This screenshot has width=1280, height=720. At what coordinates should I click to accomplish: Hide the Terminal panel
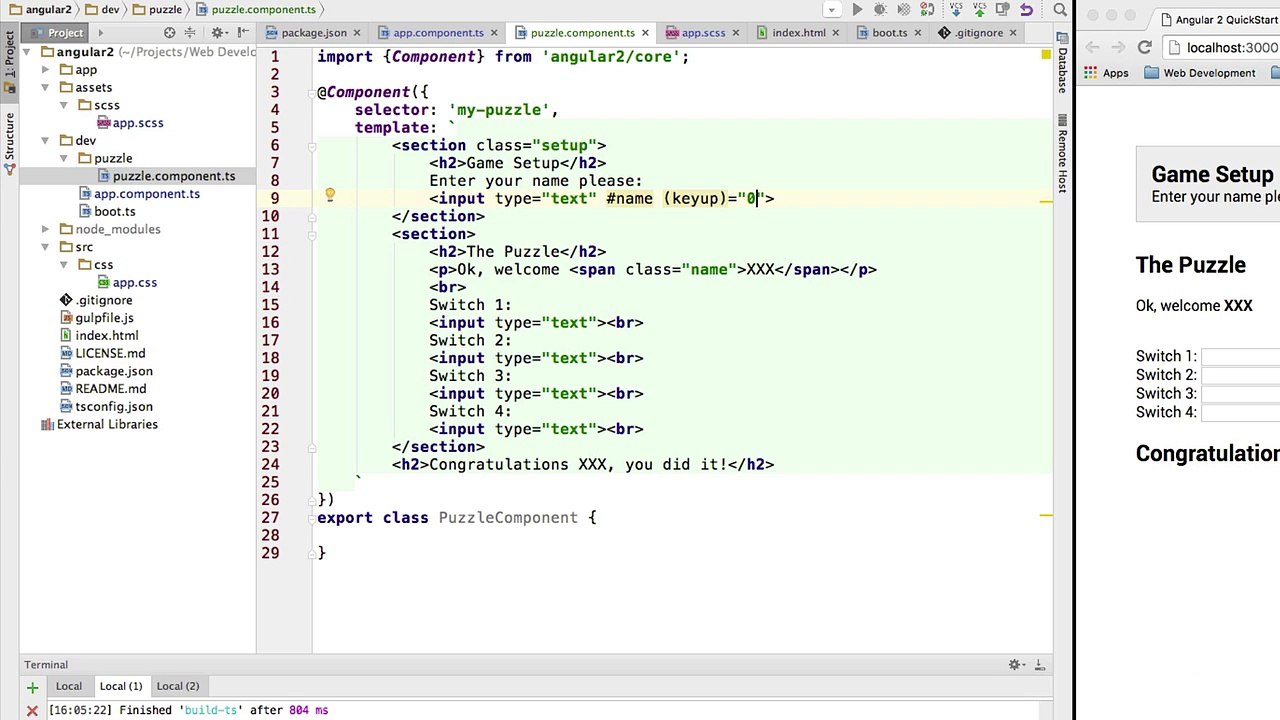(x=1039, y=665)
